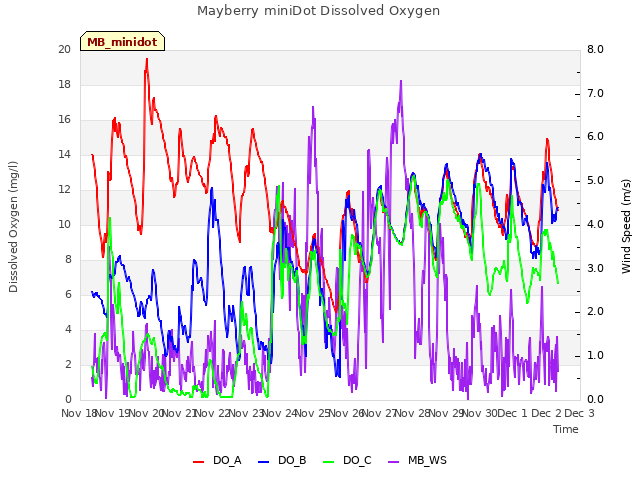Click the Nov 18 x-axis tick label

[x=79, y=413]
